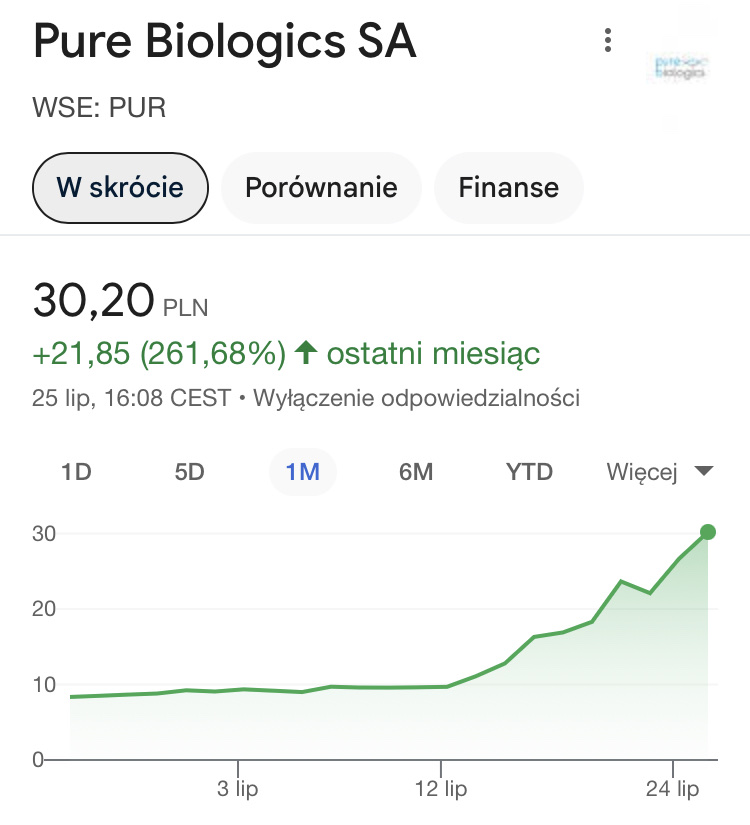Click the 12 lip date label
This screenshot has width=750, height=825.
pos(442,790)
